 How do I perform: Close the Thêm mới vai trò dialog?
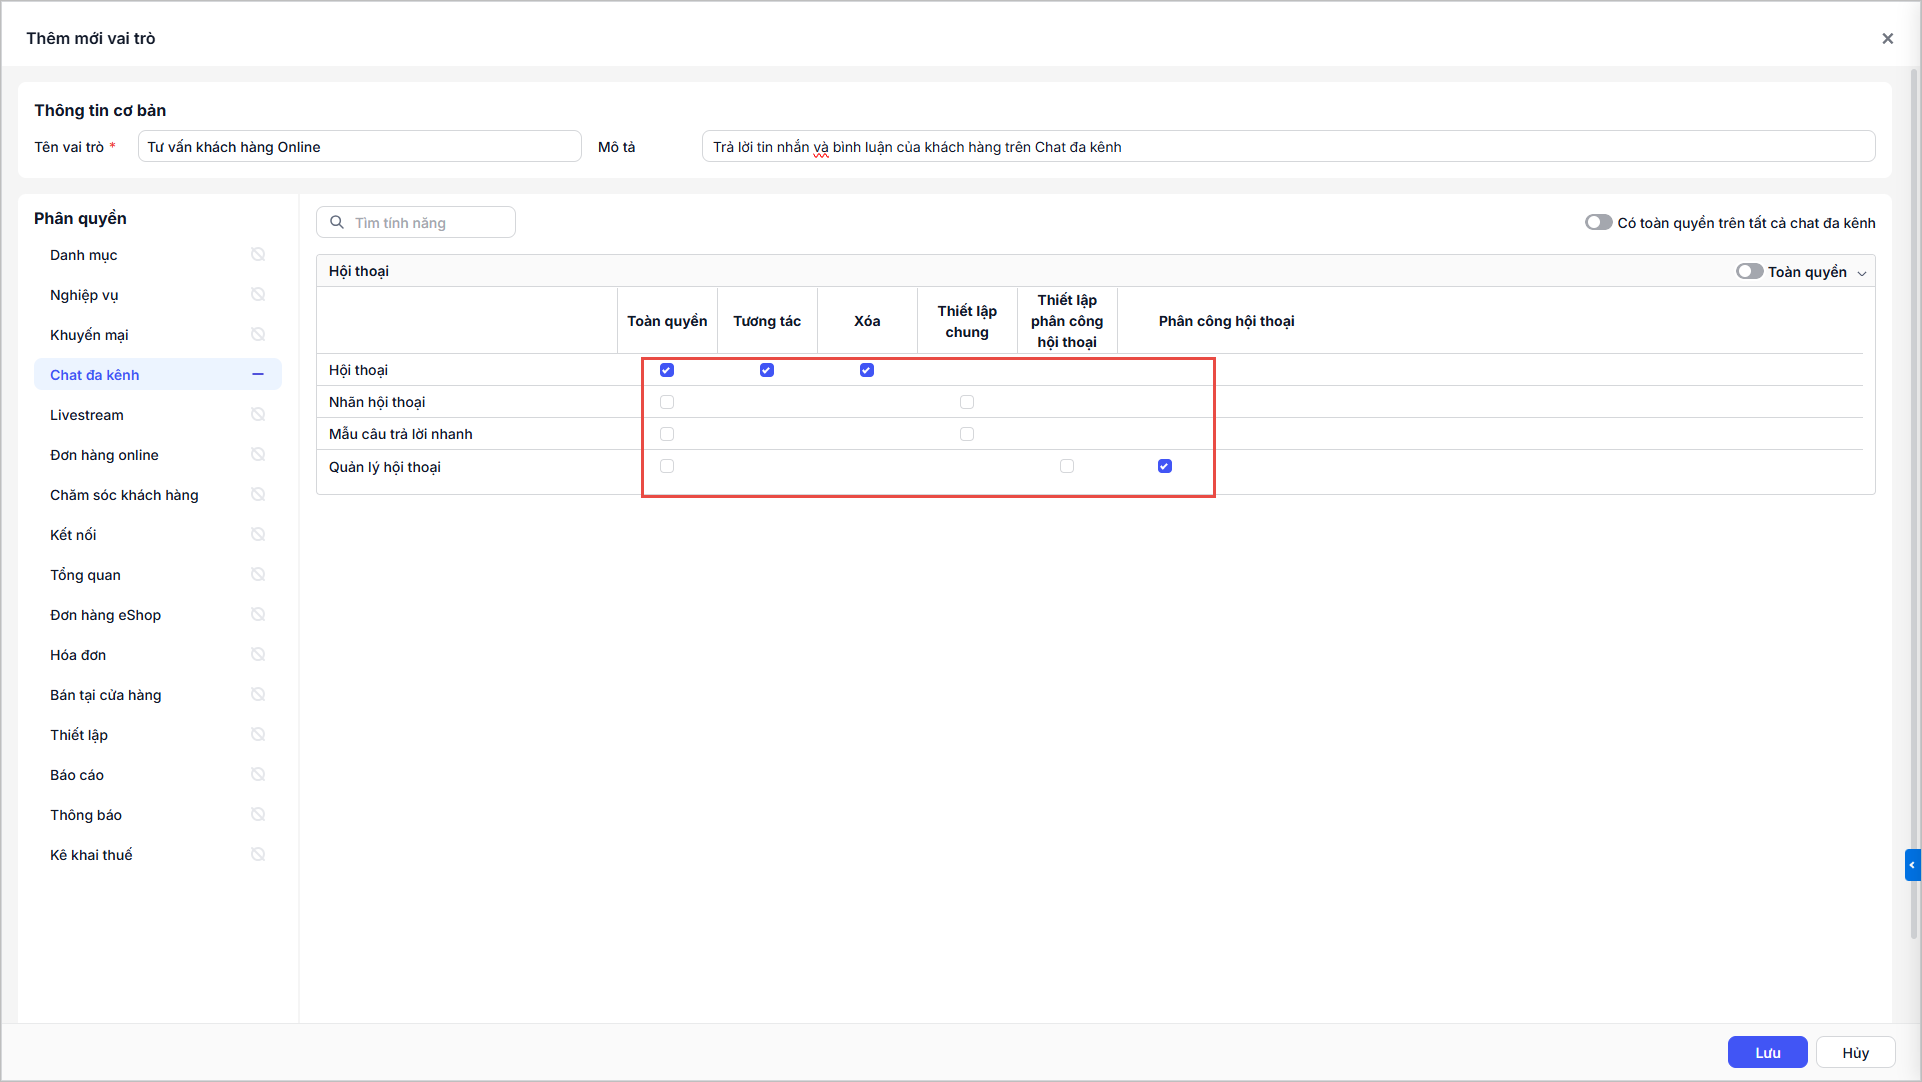1887,38
